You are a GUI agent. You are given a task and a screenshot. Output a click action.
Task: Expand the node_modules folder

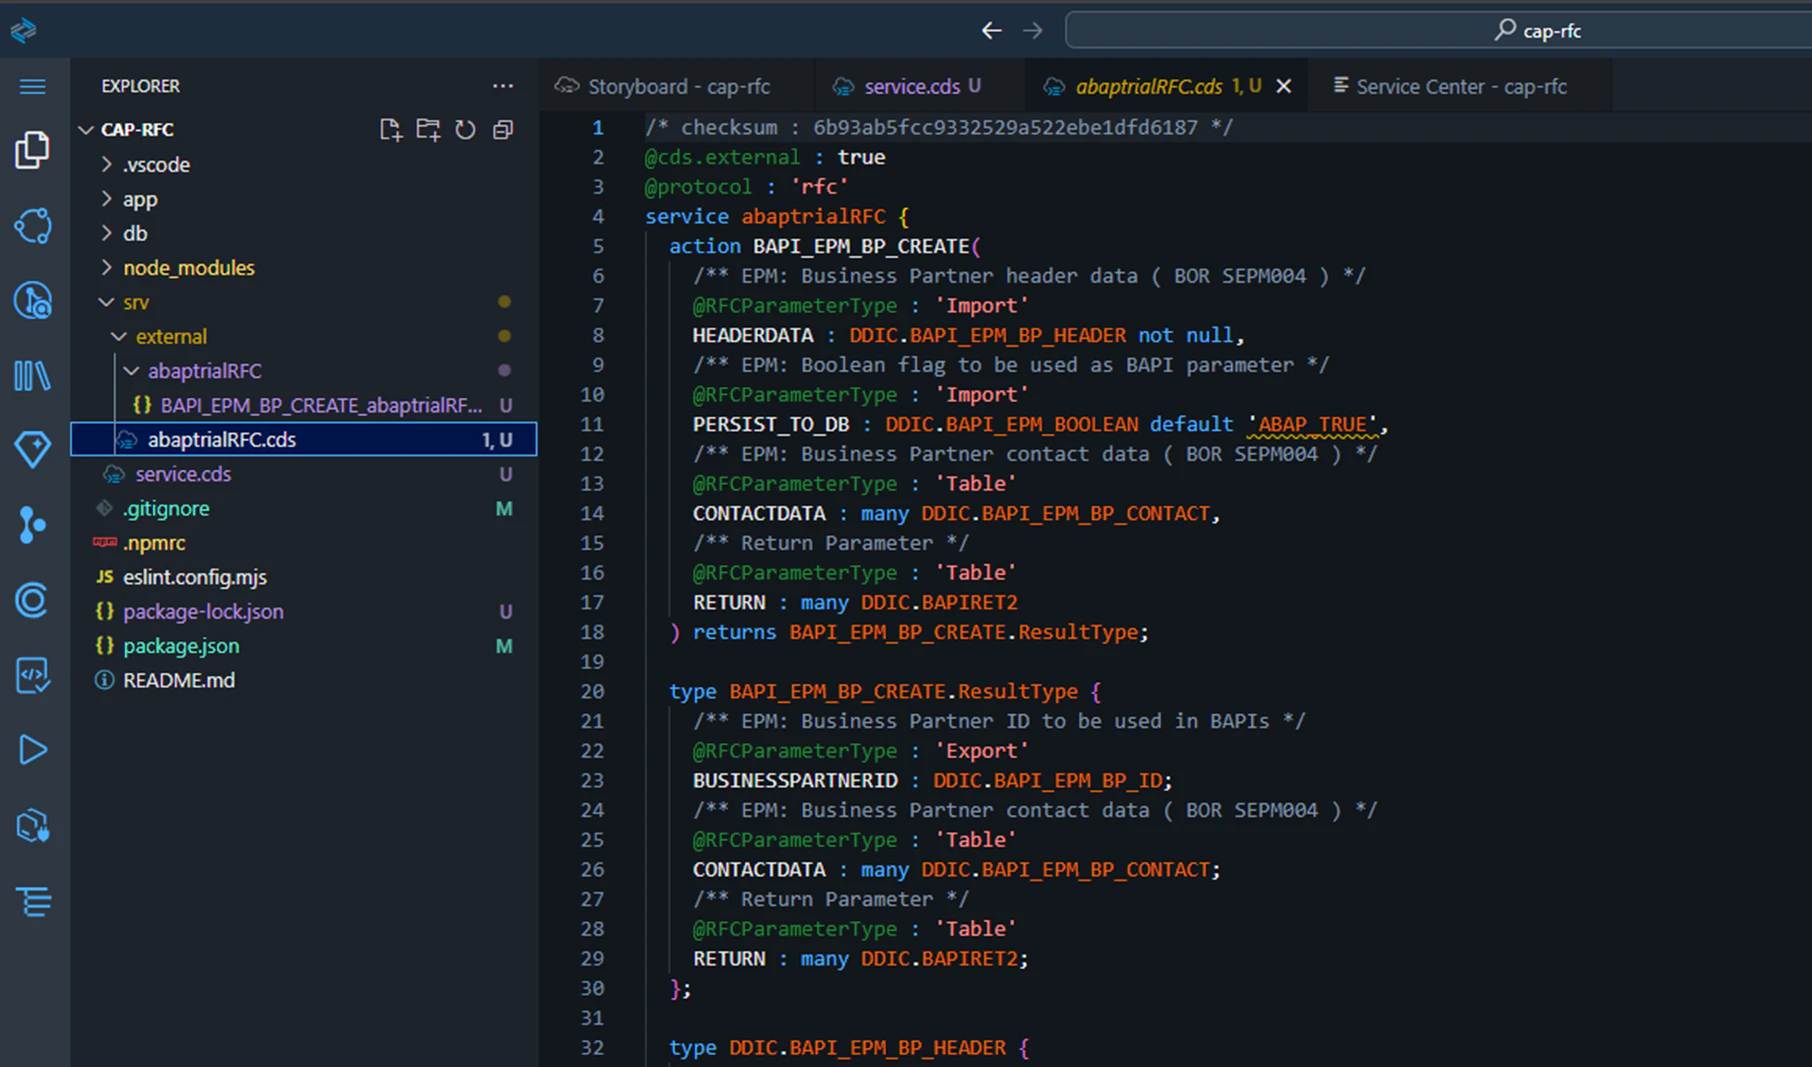pyautogui.click(x=188, y=268)
